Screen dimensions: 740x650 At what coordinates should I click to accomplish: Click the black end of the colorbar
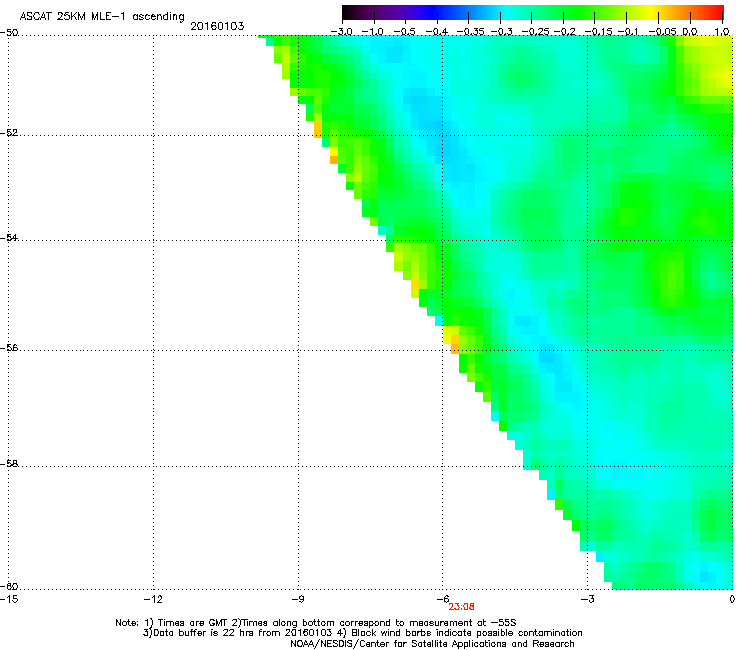(x=347, y=12)
